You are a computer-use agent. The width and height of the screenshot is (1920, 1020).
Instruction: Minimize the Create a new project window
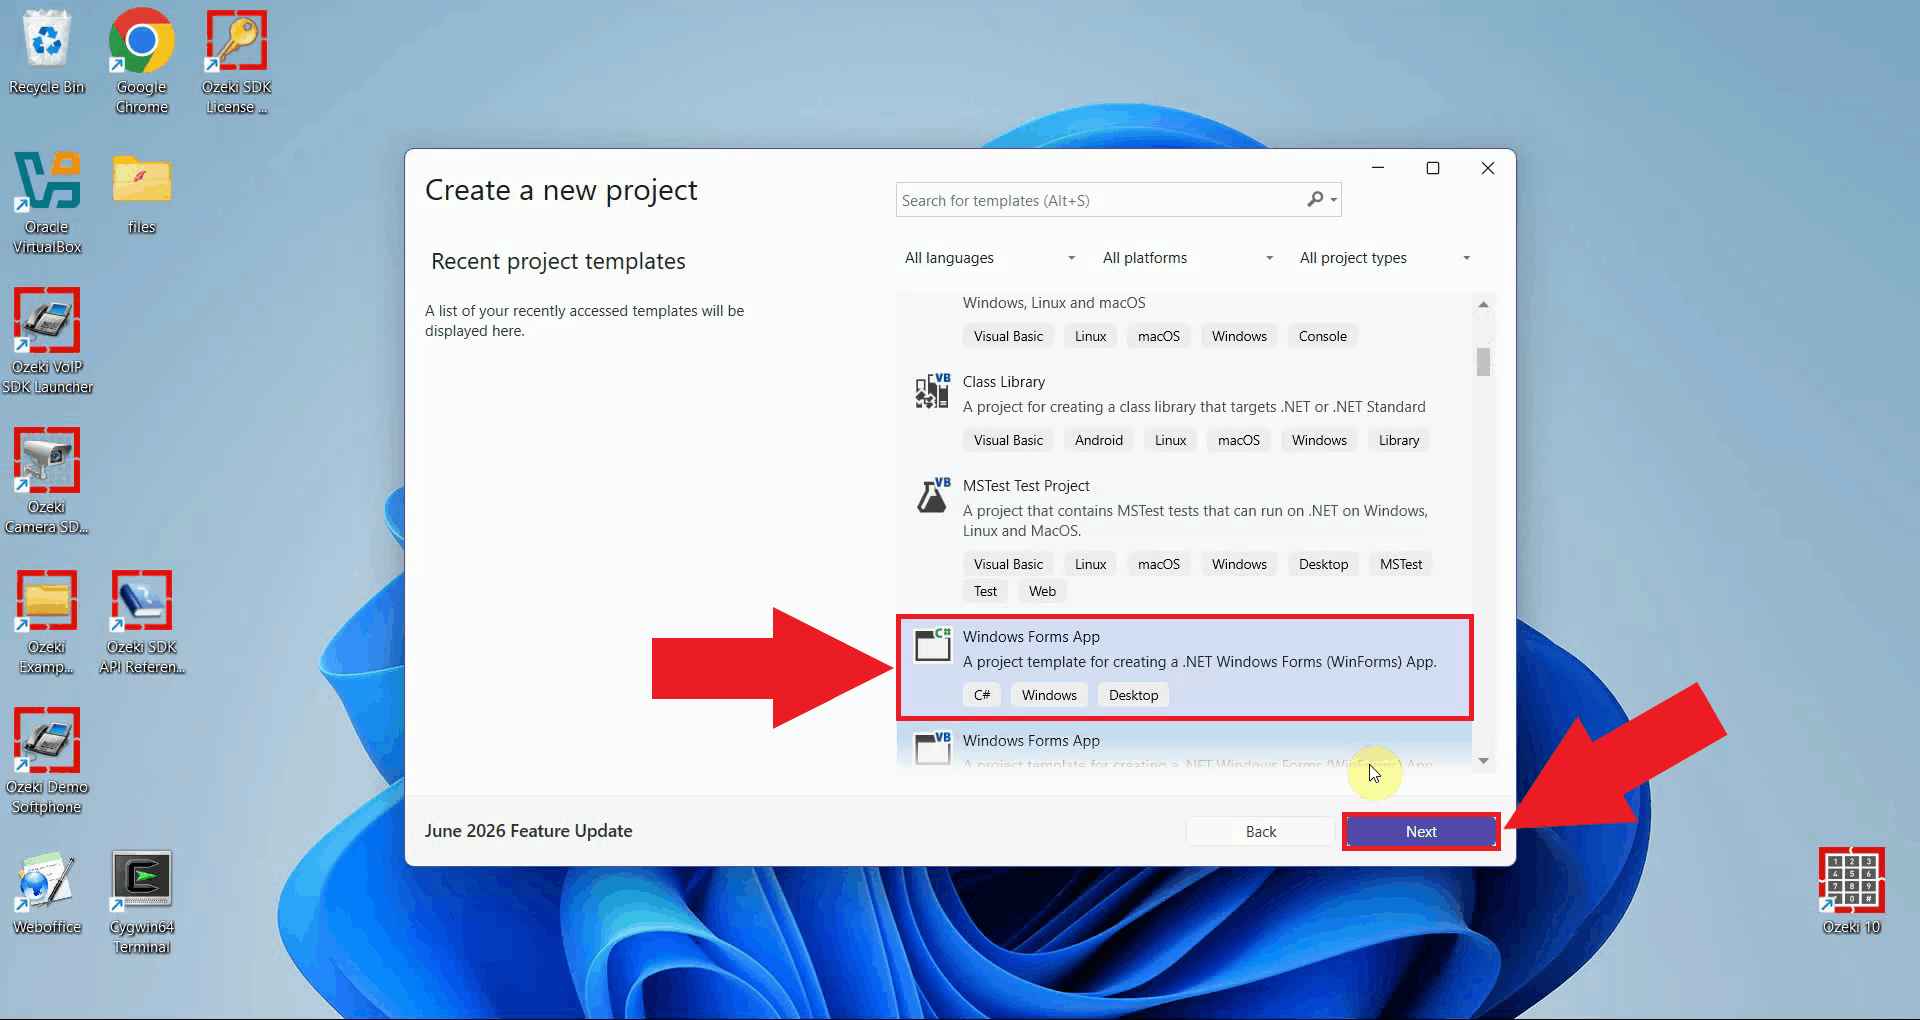1378,168
